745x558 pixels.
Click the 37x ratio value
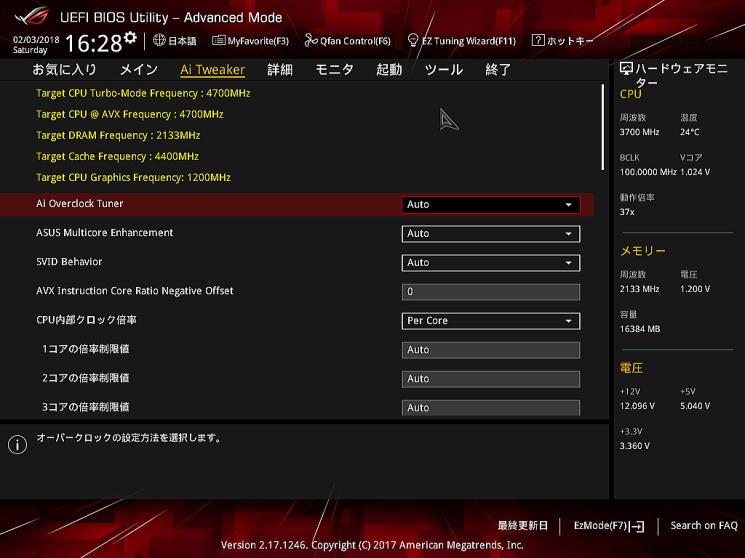[627, 212]
